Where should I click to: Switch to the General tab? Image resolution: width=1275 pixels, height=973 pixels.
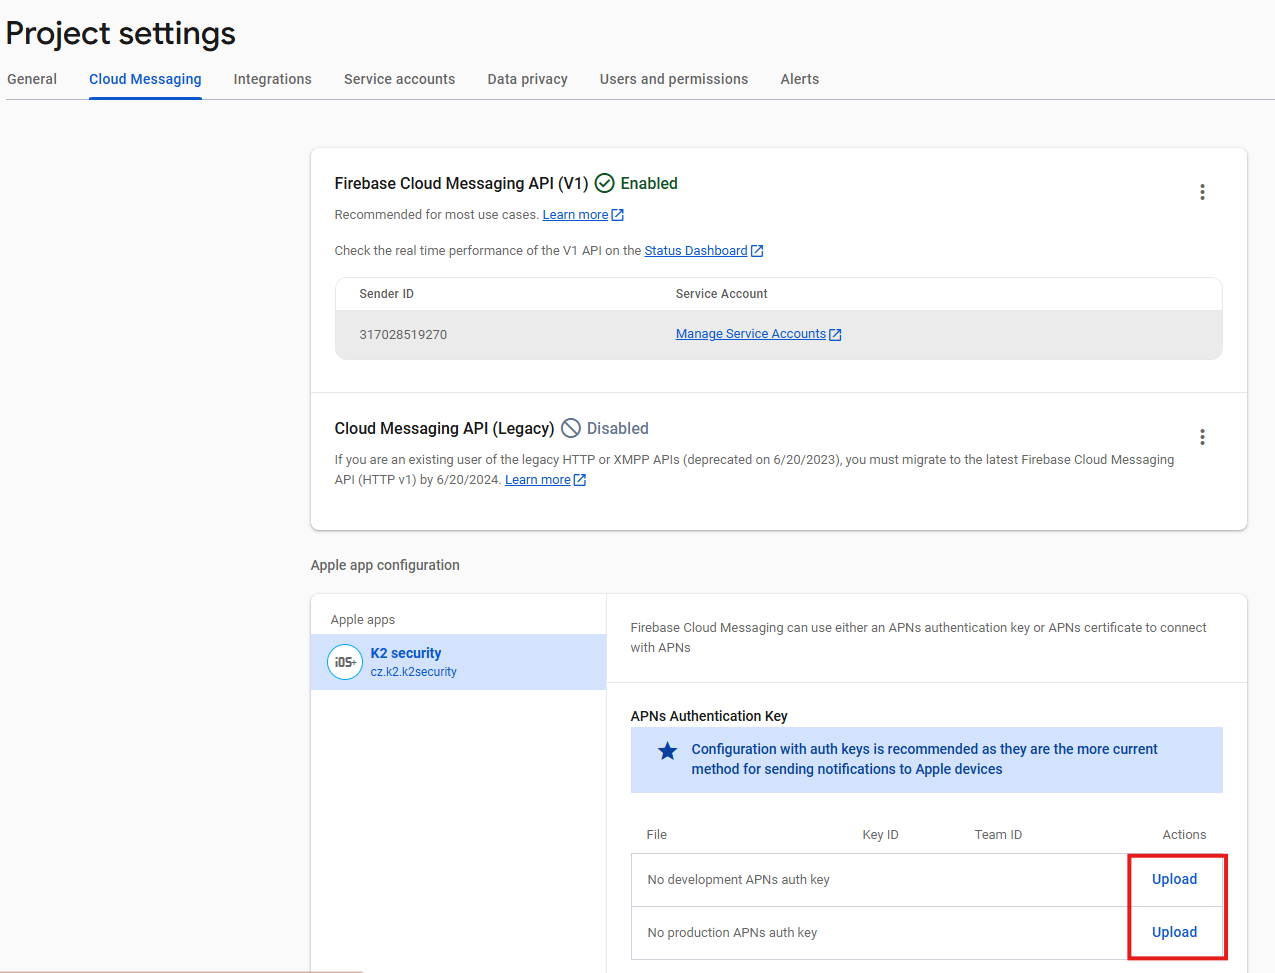(32, 79)
